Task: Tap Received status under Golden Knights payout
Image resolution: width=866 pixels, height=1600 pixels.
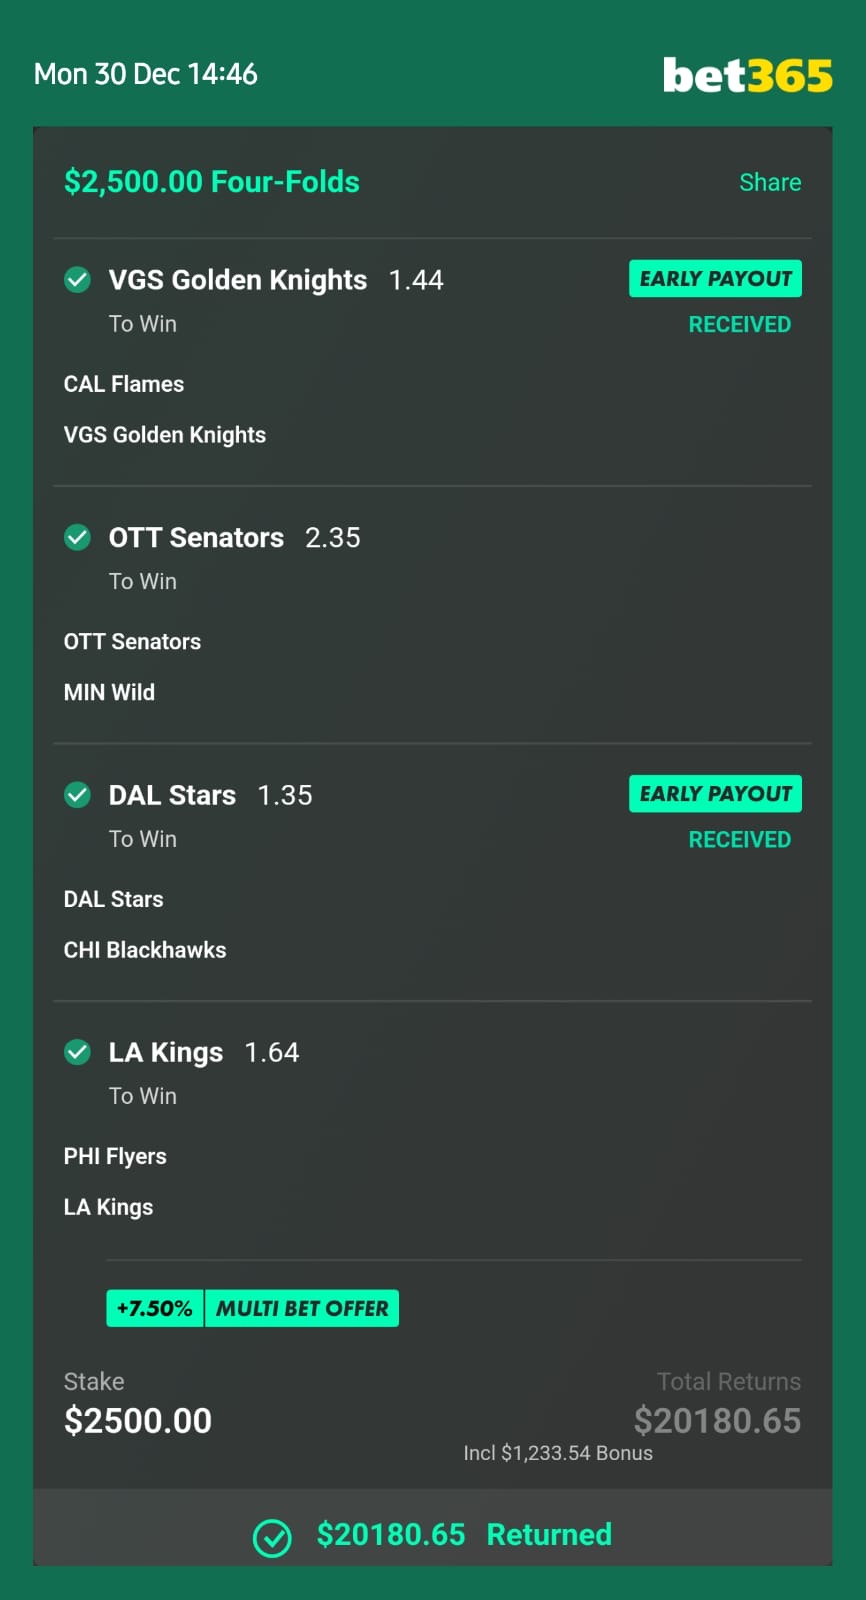Action: click(x=740, y=324)
